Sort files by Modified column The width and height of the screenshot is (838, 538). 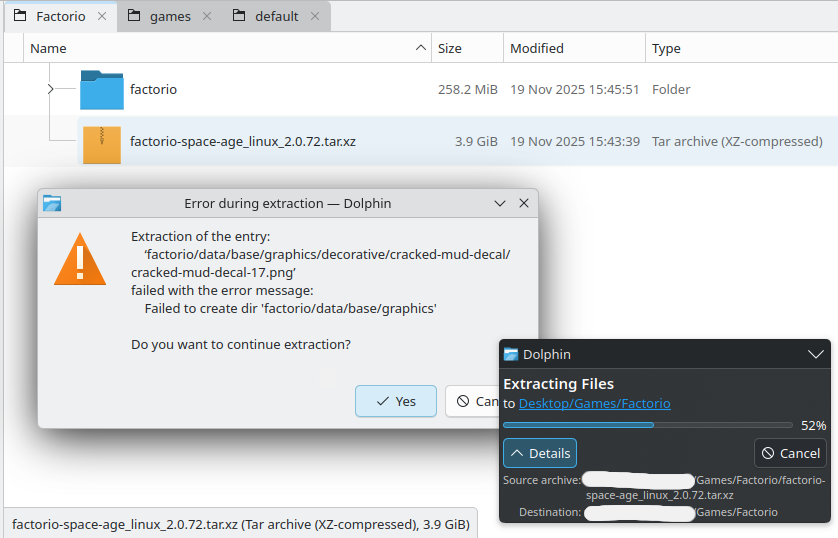click(x=575, y=48)
